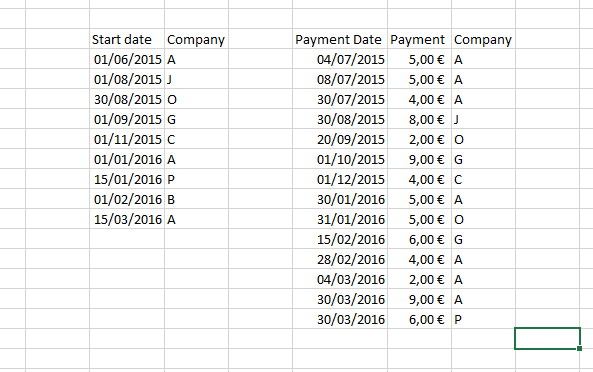Select the 5,00 € payment dated 04/07/2015
The image size is (593, 372).
point(419,59)
